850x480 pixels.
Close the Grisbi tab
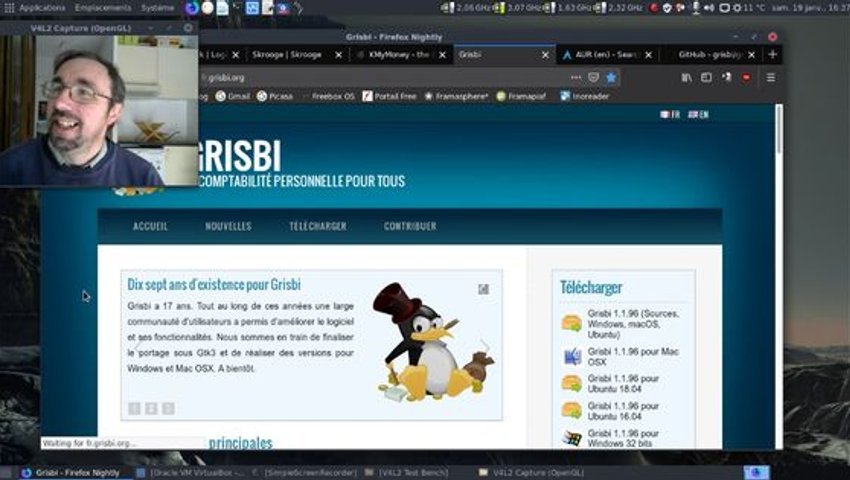(x=545, y=55)
